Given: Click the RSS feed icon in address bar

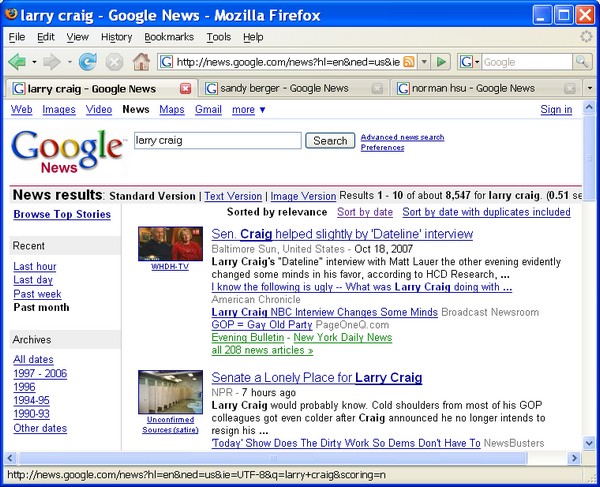Looking at the screenshot, I should coord(409,62).
